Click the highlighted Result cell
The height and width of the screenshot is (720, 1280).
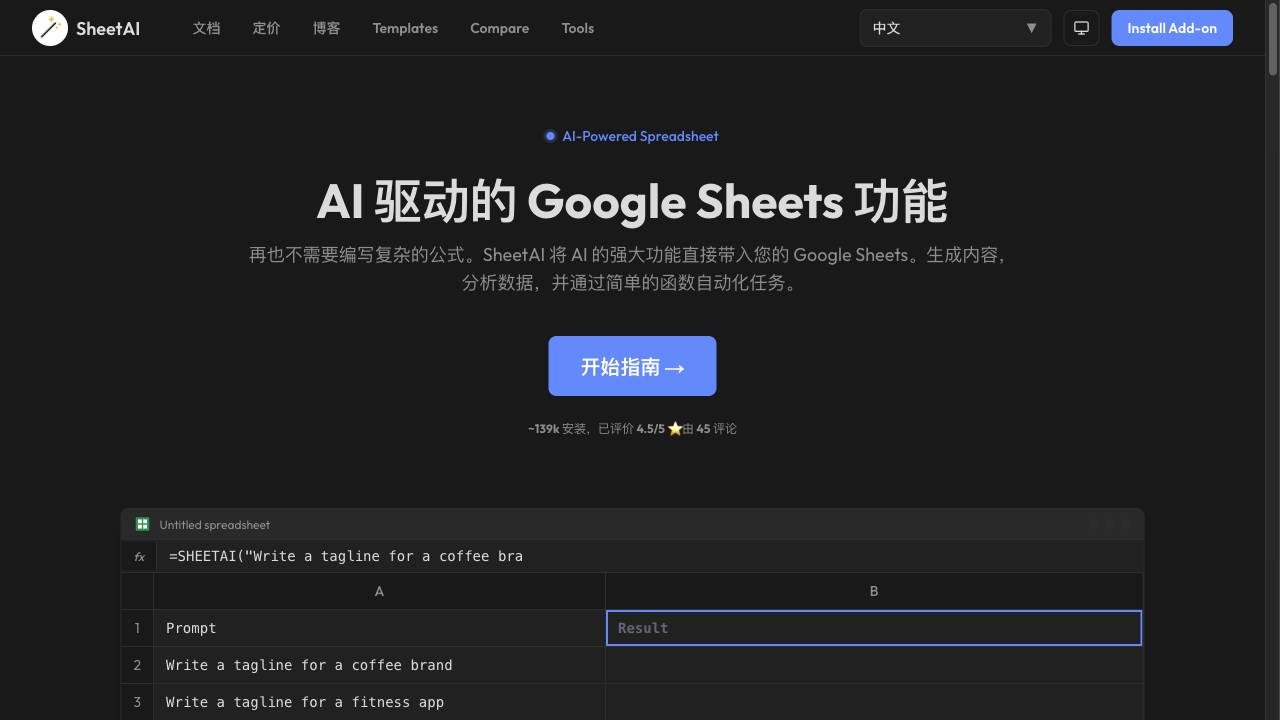tap(873, 628)
